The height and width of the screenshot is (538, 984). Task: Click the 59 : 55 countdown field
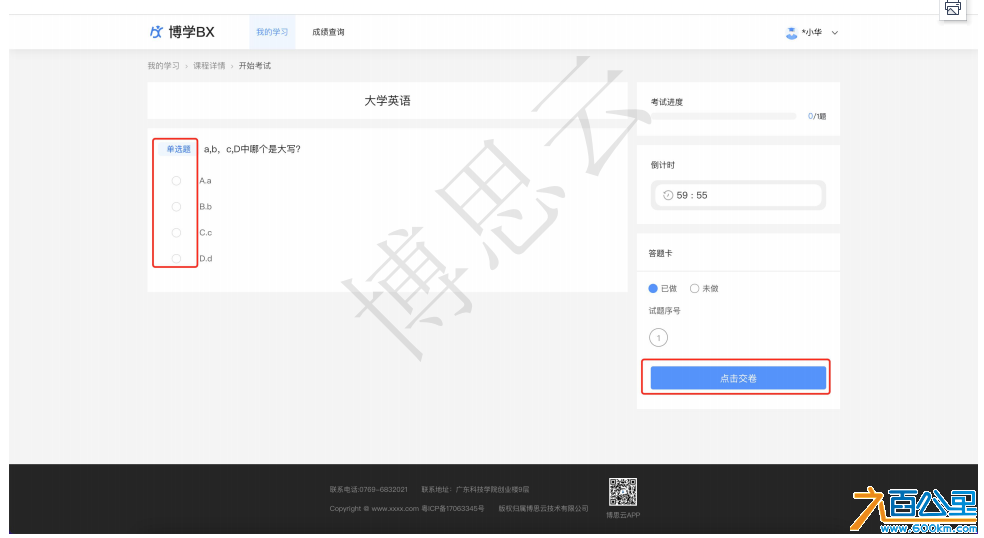coord(738,195)
